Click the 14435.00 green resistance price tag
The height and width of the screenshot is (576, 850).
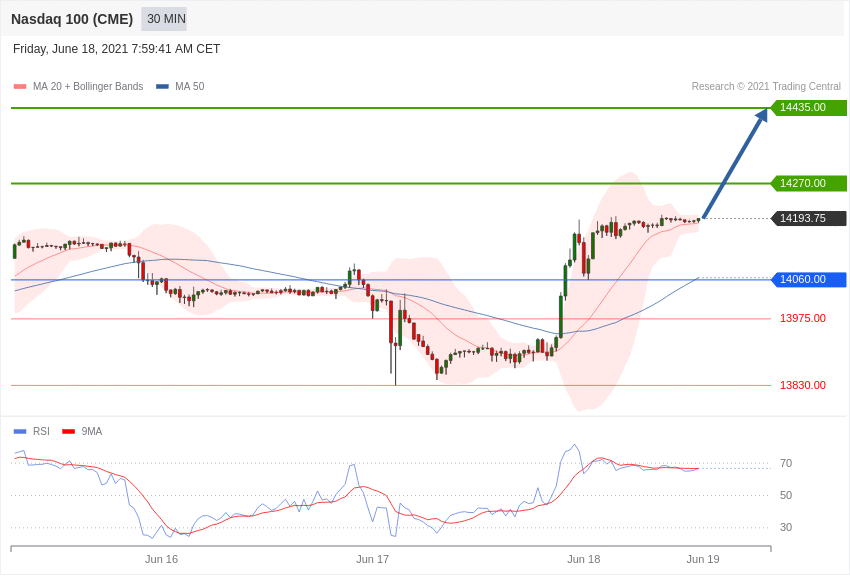tap(808, 107)
